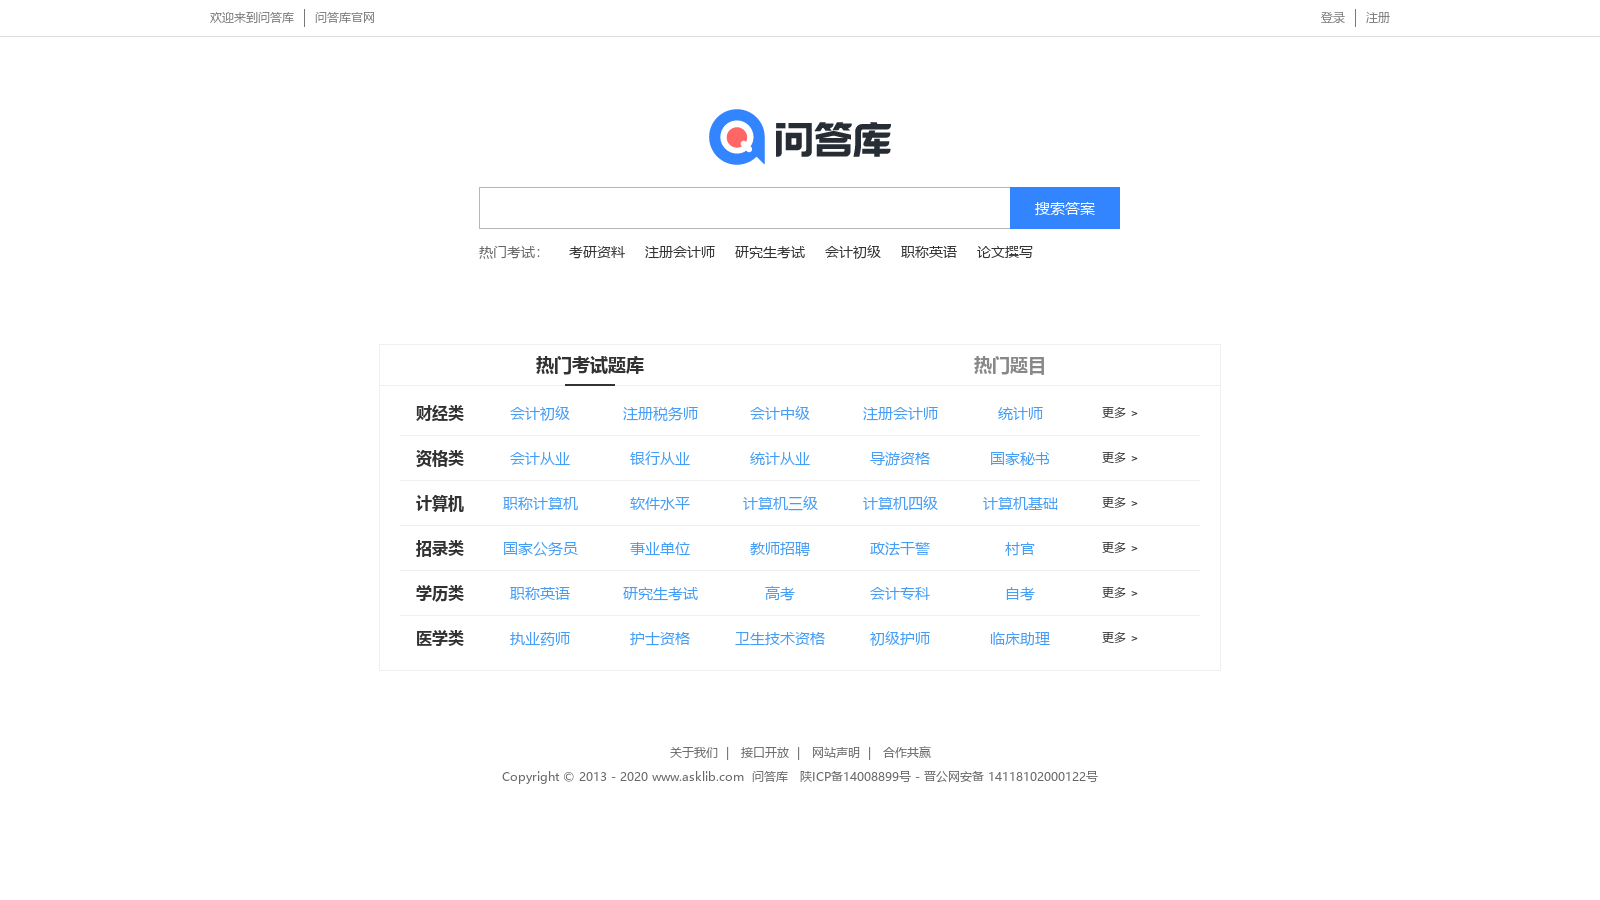Click the 晋公网安备 record number

pyautogui.click(x=1011, y=777)
